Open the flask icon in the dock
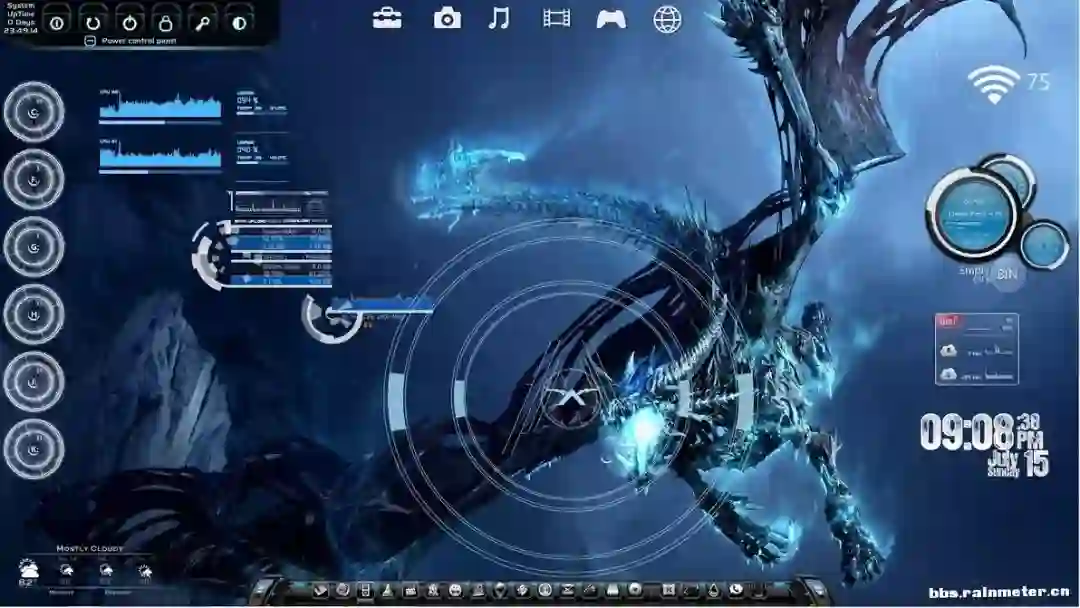Viewport: 1080px width, 608px height. (x=388, y=590)
